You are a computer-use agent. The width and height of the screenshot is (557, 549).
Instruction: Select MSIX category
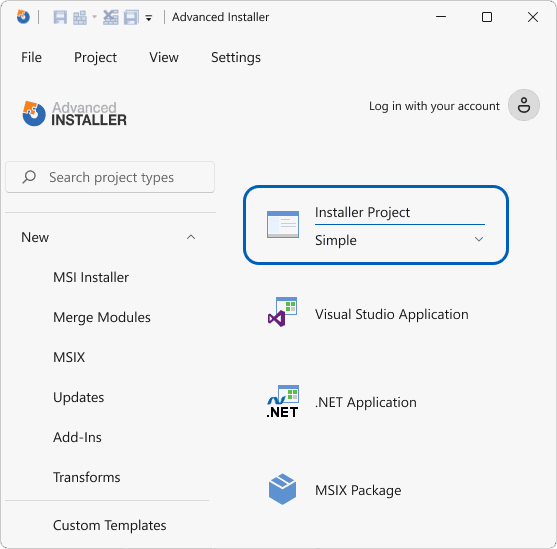pyautogui.click(x=69, y=357)
